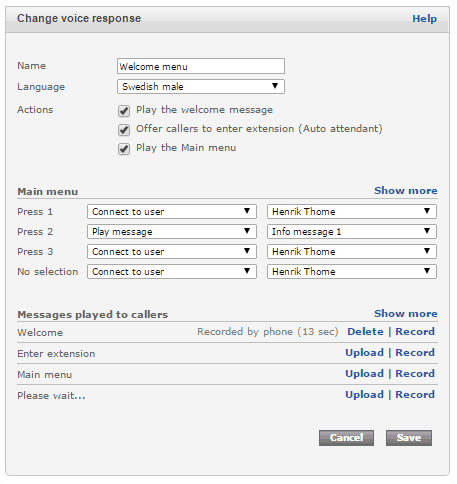Viewport: 457px width, 484px height.
Task: Record a new Welcome message
Action: tap(415, 332)
